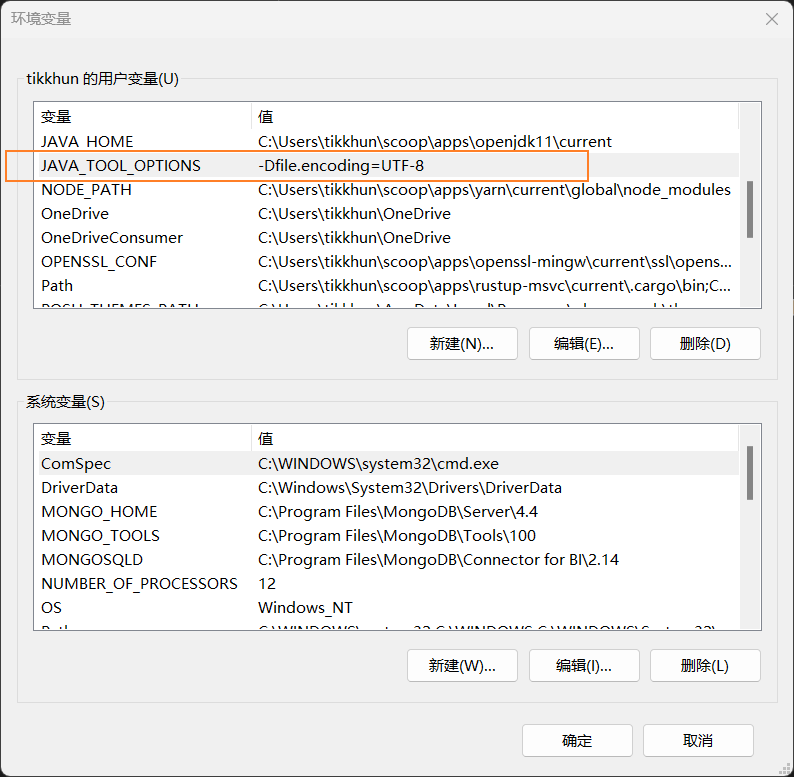Screen dimensions: 794x777
Task: Click the C:\WINDOWS\system32\cmd.exe value
Action: coord(378,463)
